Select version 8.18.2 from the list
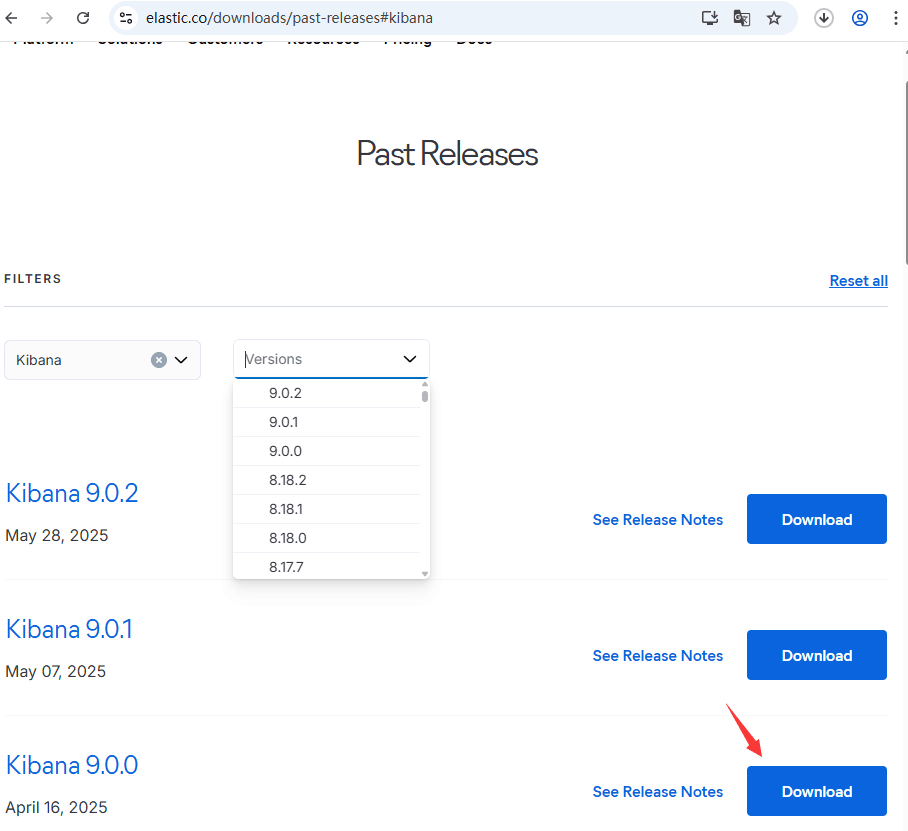The width and height of the screenshot is (908, 831). point(327,480)
